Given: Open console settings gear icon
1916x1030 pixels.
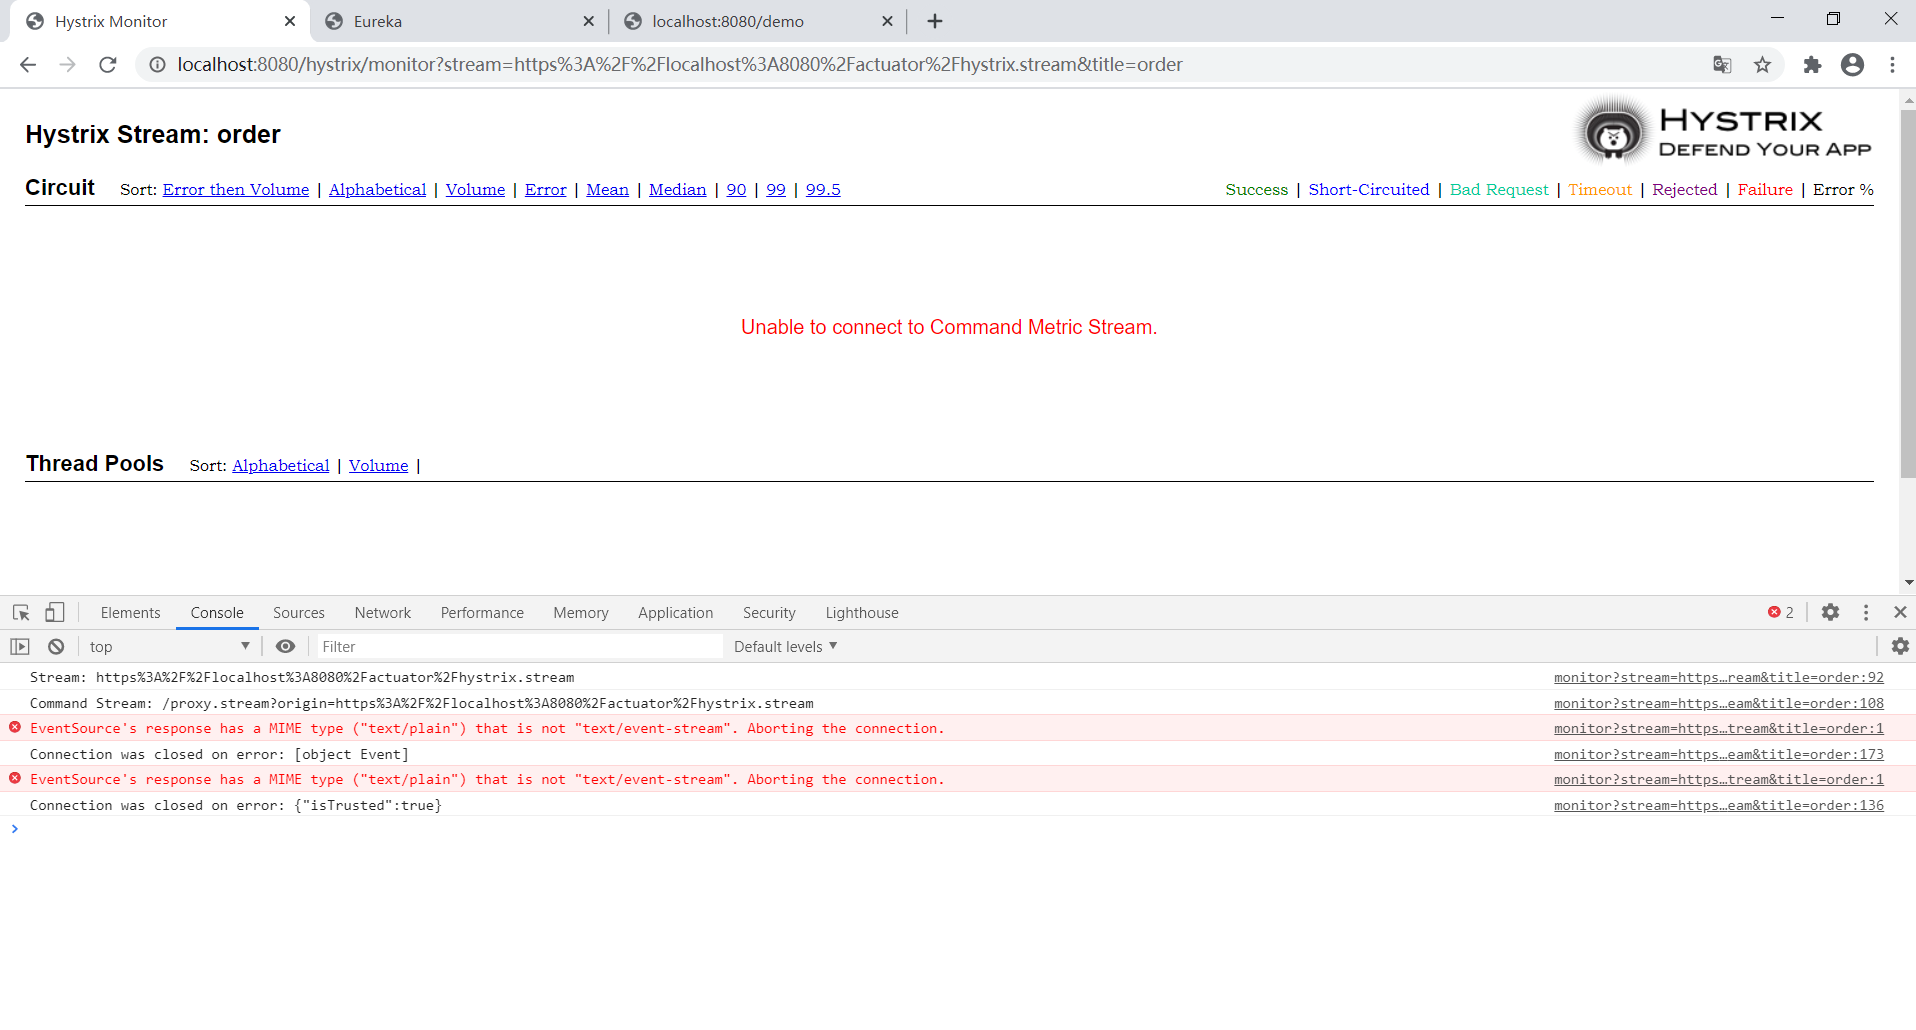Looking at the screenshot, I should click(x=1900, y=647).
